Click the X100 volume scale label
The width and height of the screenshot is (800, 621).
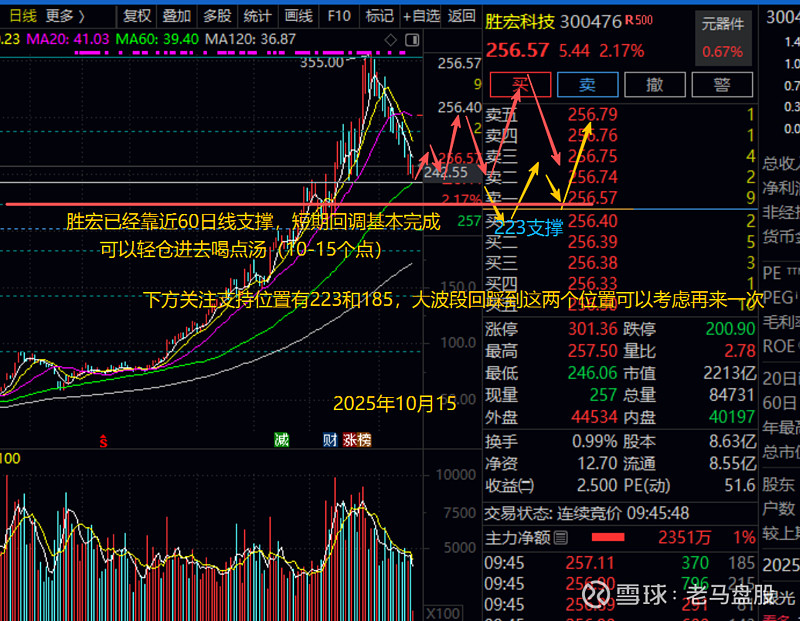coord(443,613)
